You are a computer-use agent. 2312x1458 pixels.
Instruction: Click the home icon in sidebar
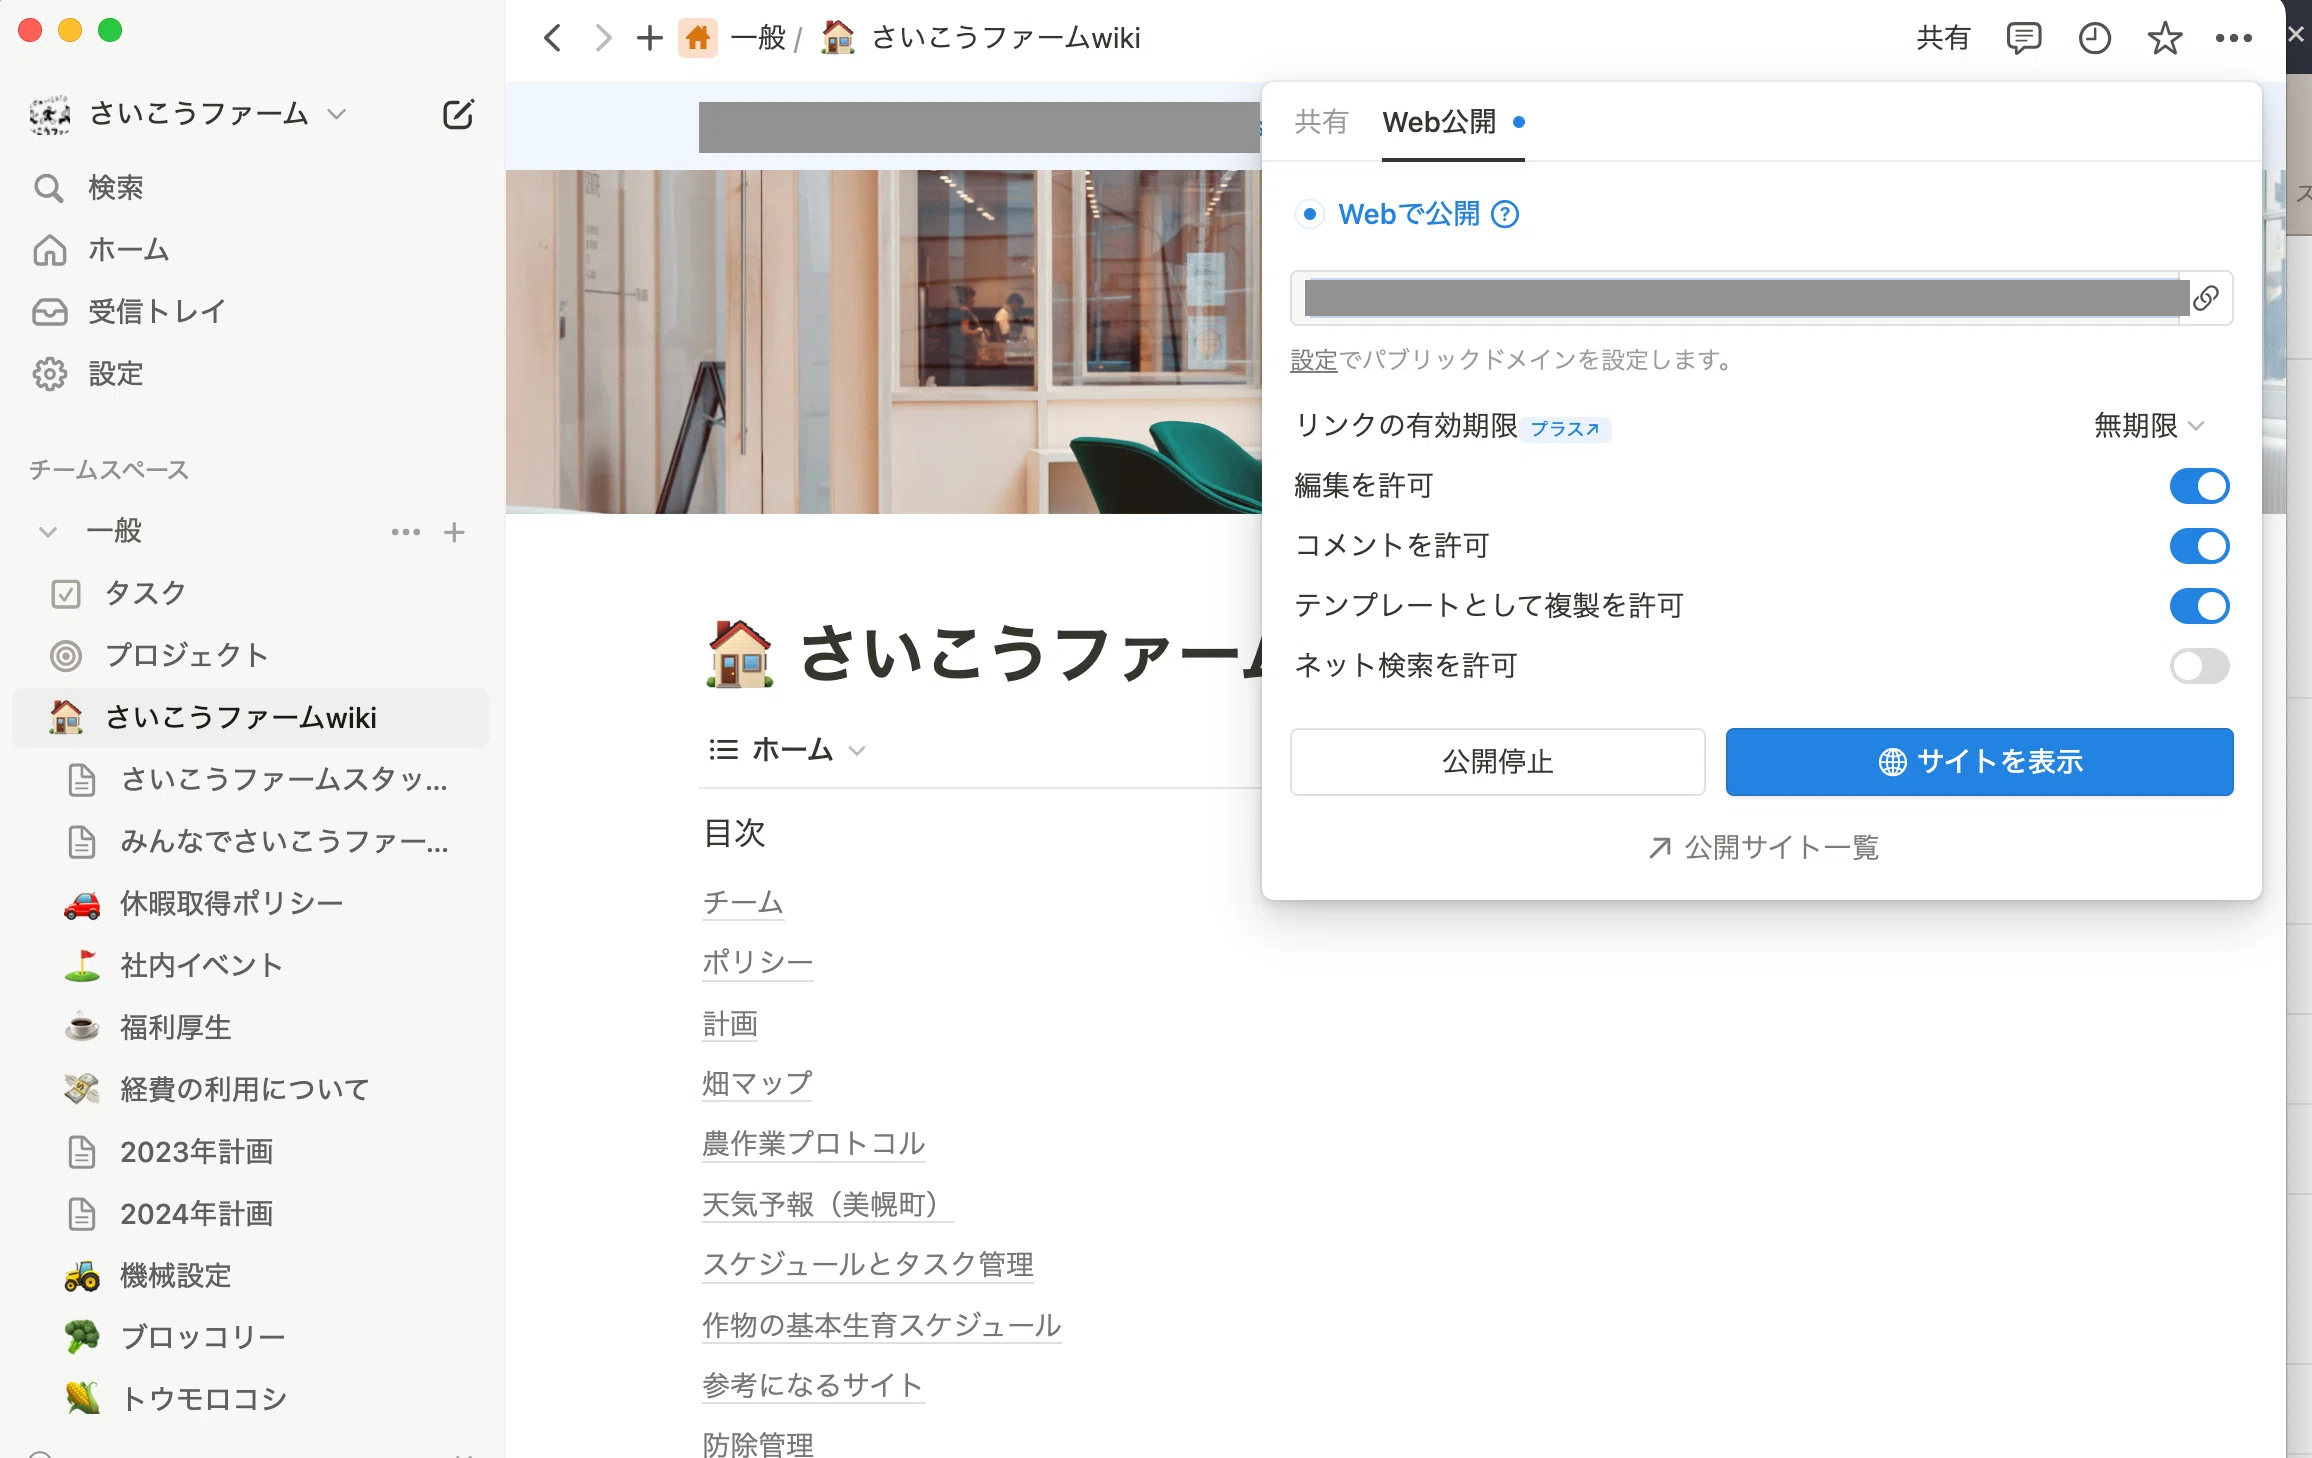pyautogui.click(x=49, y=250)
